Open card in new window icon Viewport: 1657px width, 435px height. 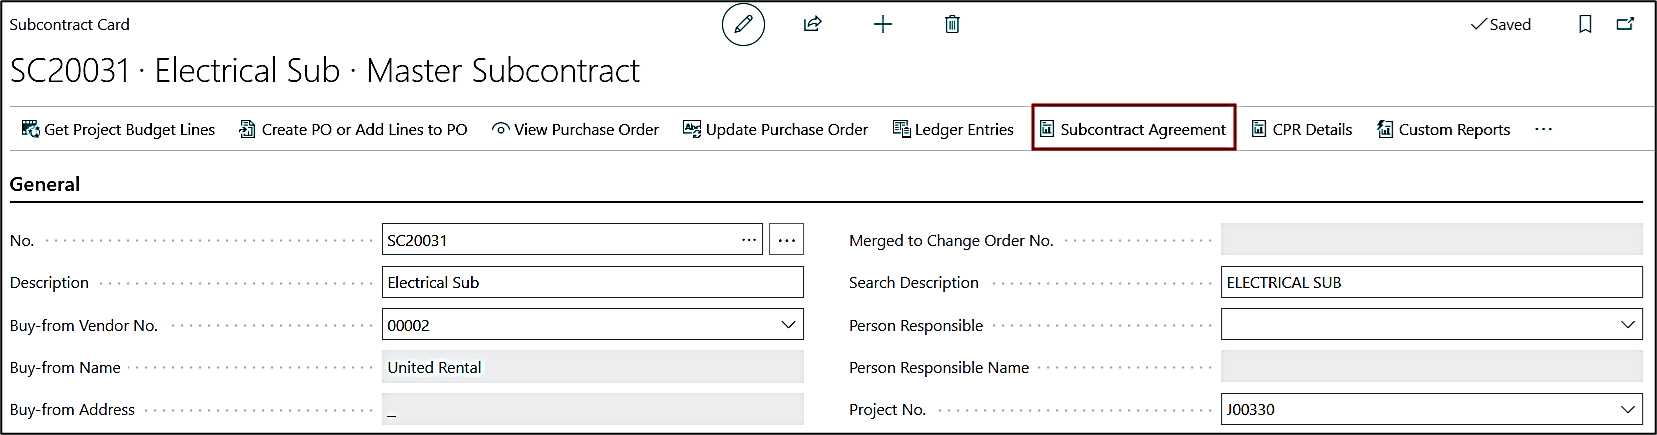(1625, 25)
